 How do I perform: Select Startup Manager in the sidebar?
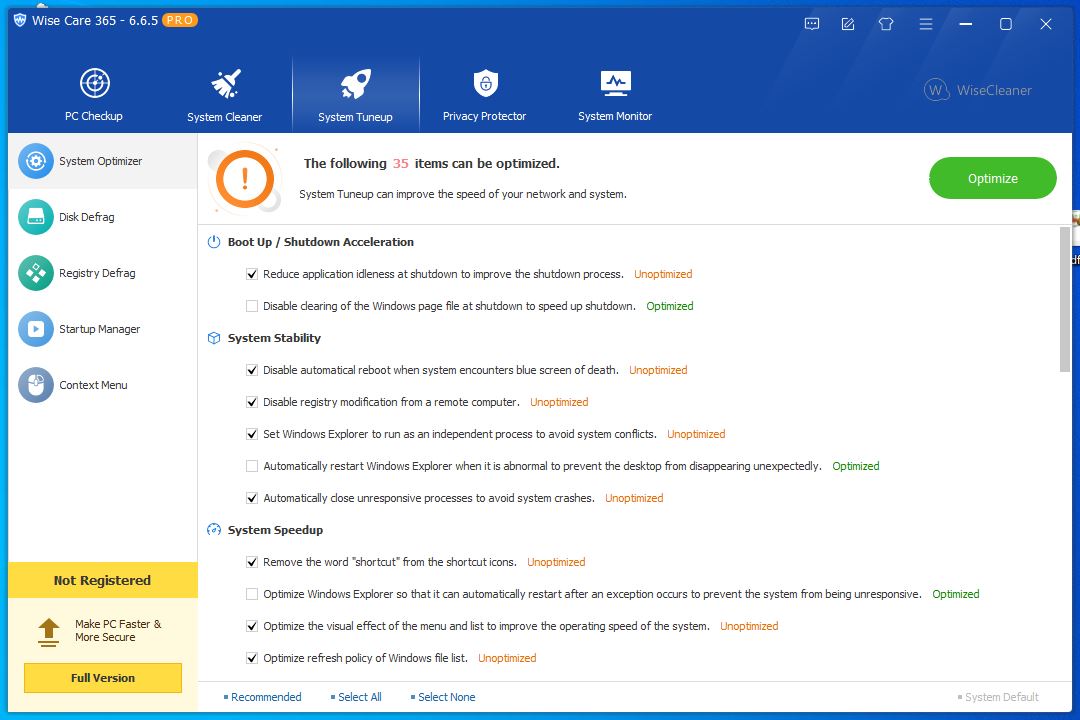(x=103, y=329)
